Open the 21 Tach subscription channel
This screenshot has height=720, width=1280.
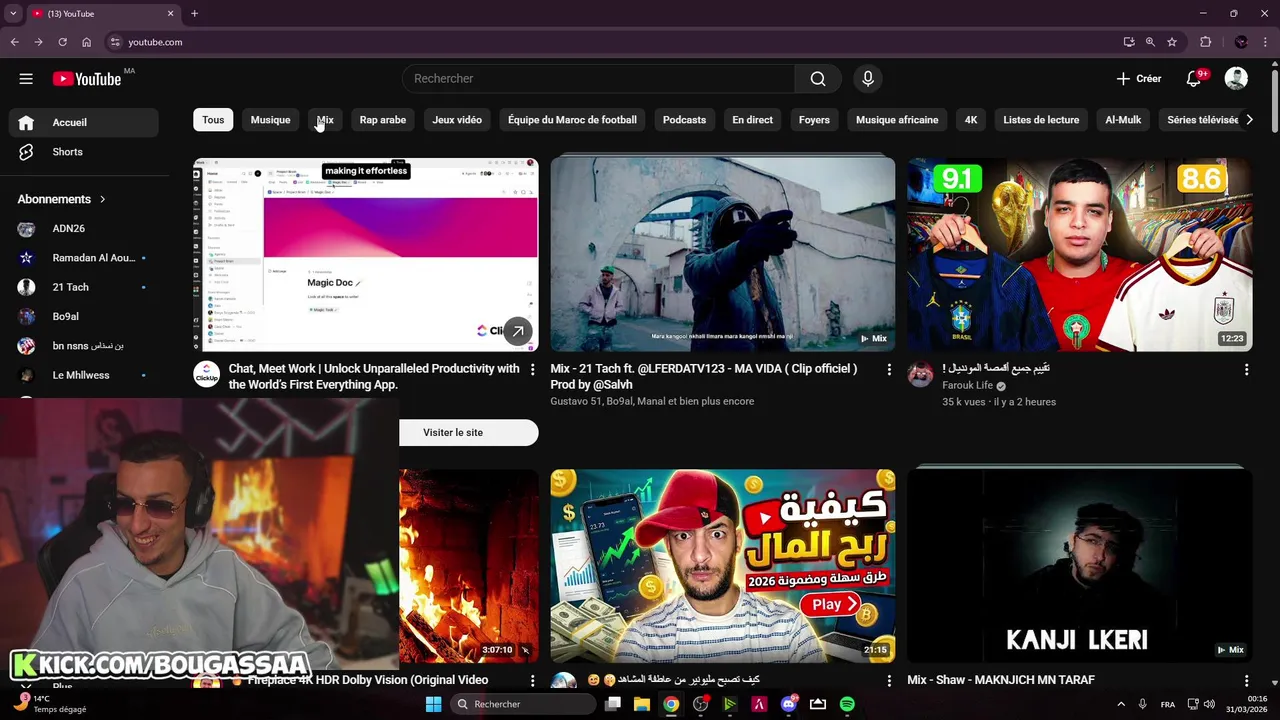(x=84, y=287)
